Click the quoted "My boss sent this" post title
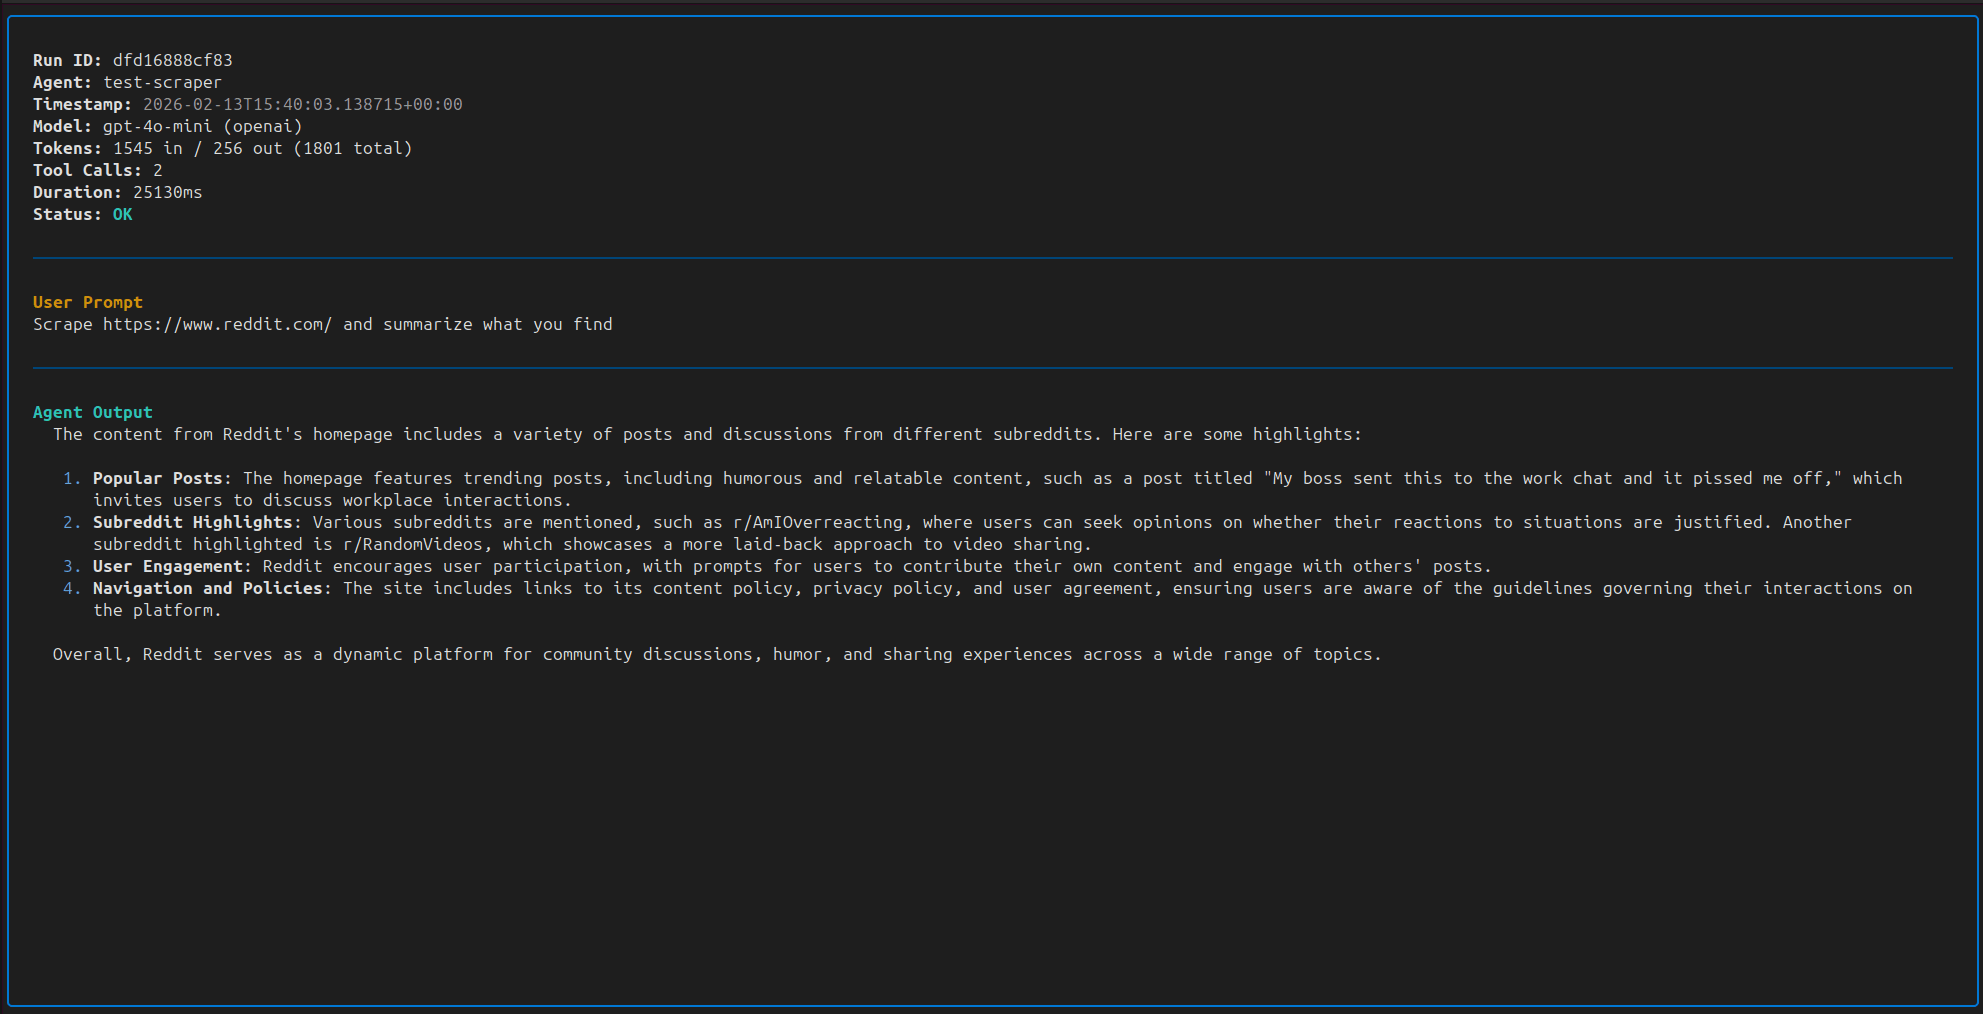This screenshot has height=1014, width=1983. pos(1552,478)
